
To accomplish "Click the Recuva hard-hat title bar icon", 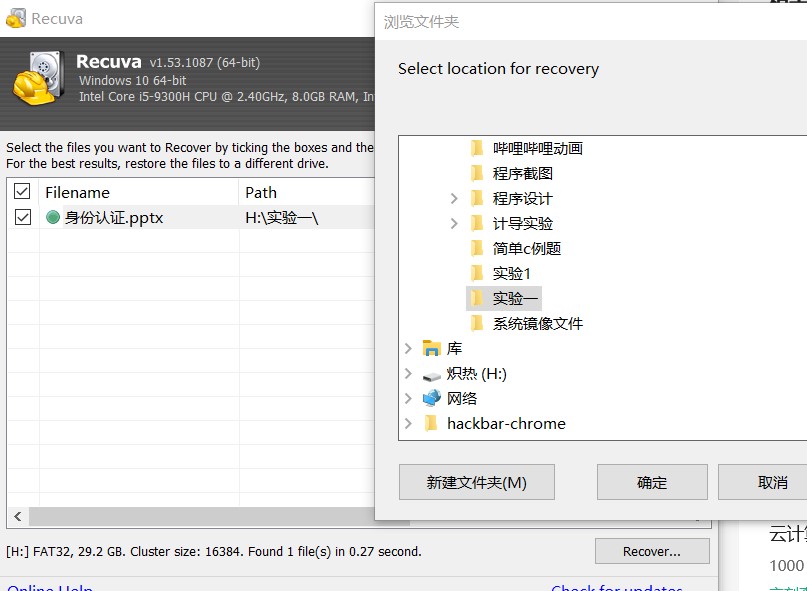I will pyautogui.click(x=15, y=19).
